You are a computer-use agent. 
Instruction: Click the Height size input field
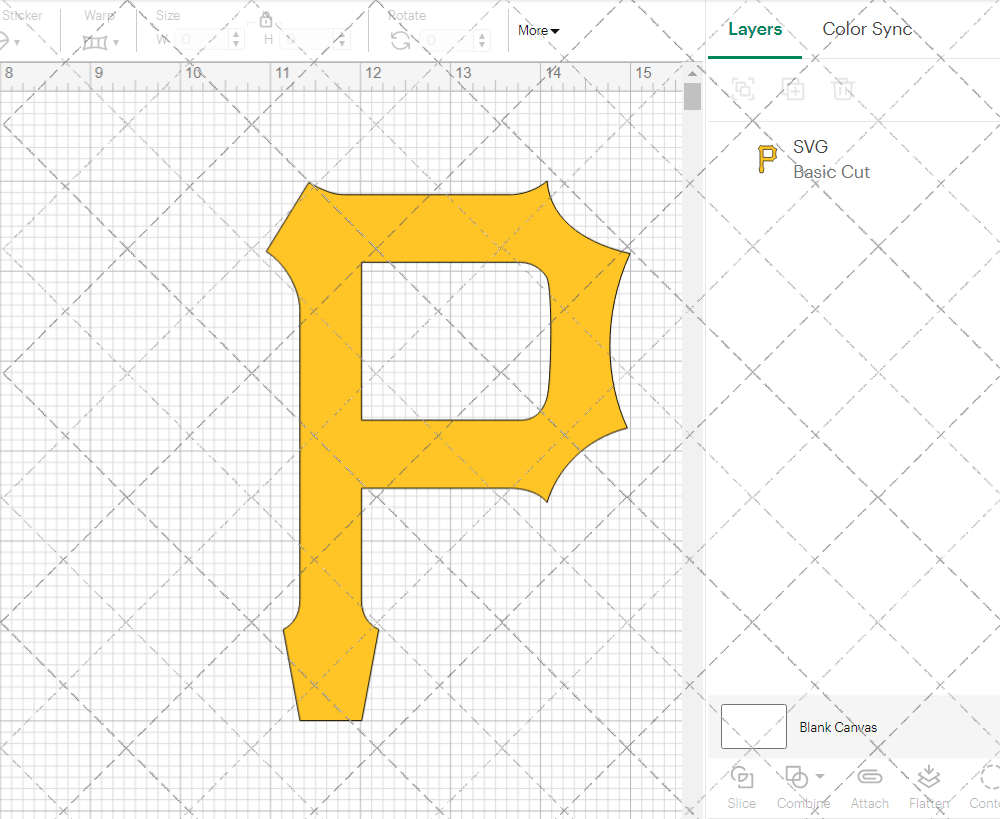pos(307,40)
